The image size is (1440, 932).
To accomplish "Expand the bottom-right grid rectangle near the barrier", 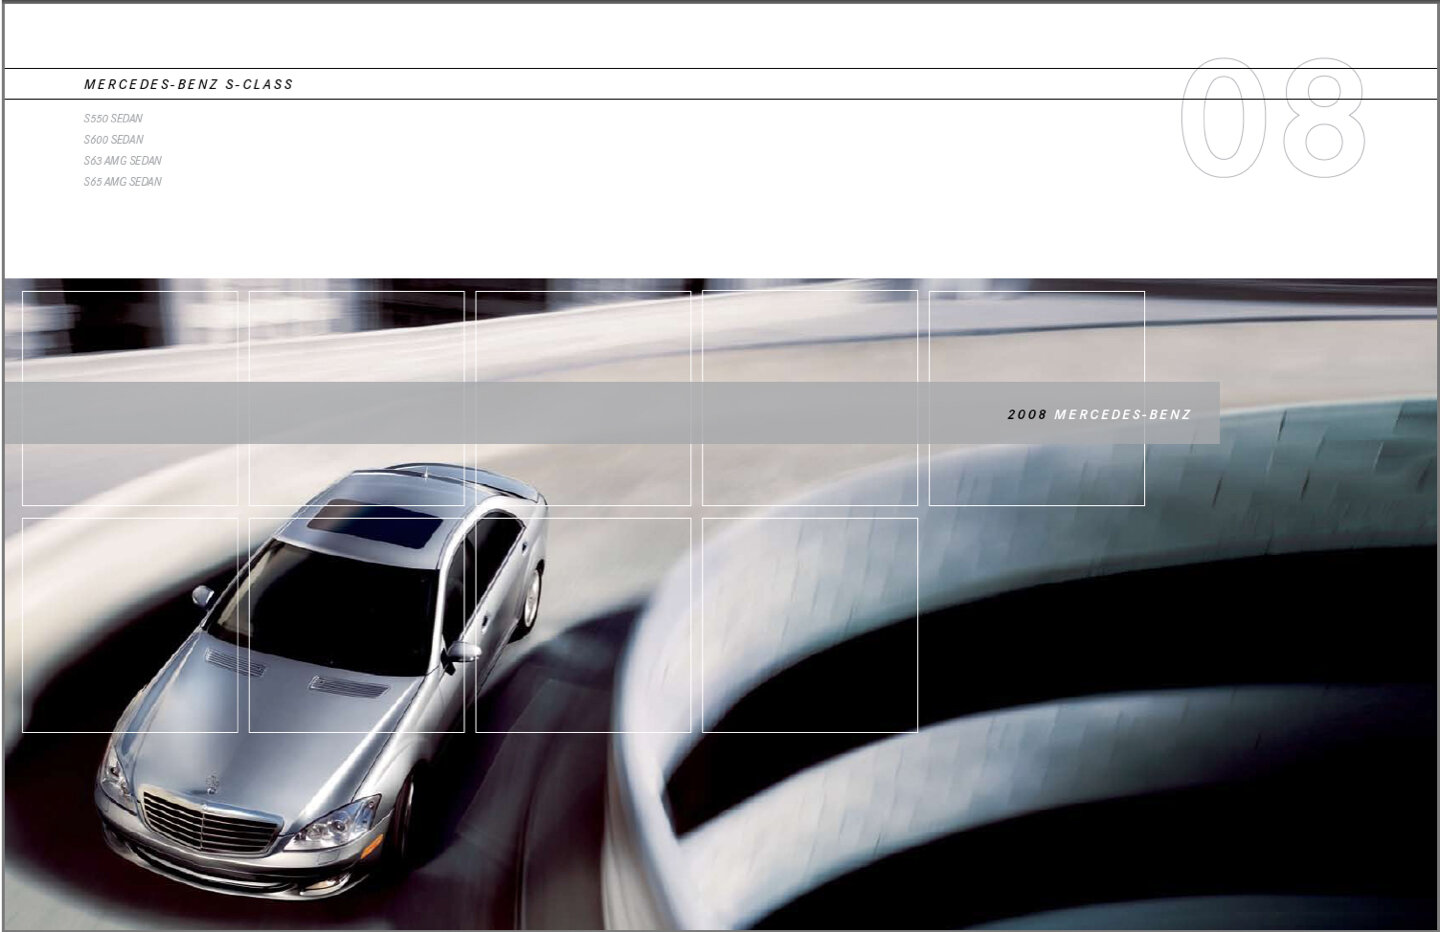I will pos(810,625).
